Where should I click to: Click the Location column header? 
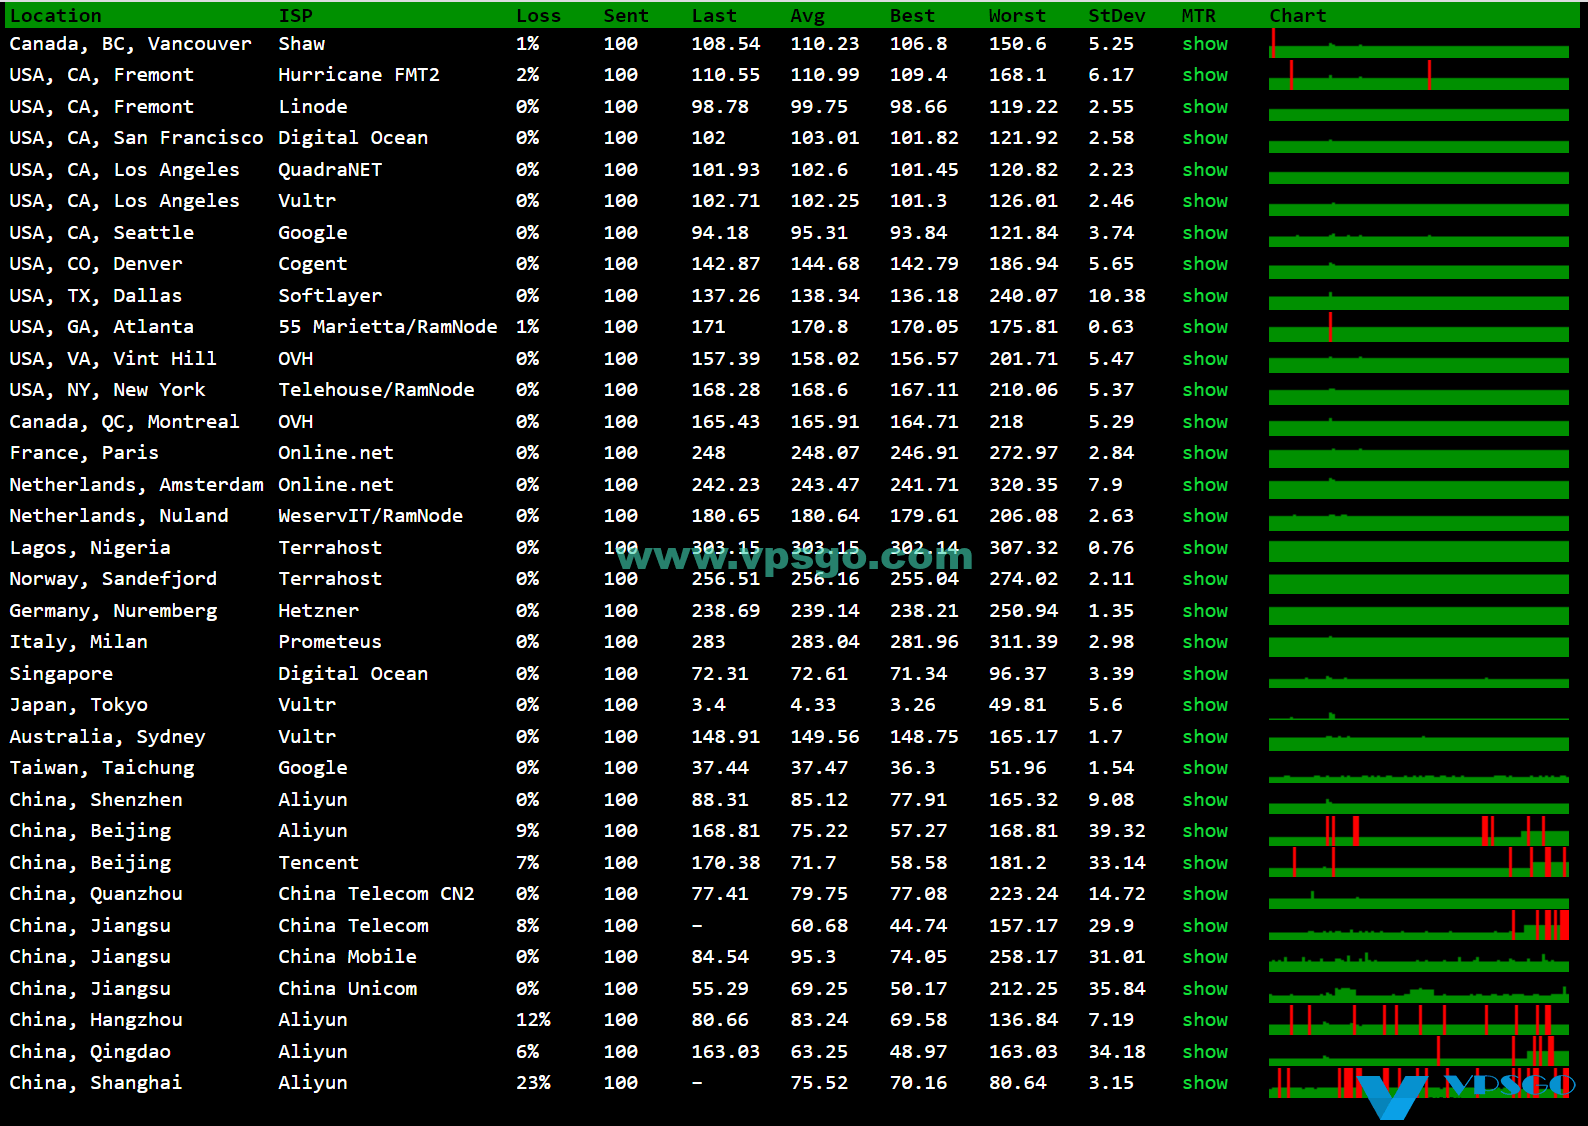(56, 16)
